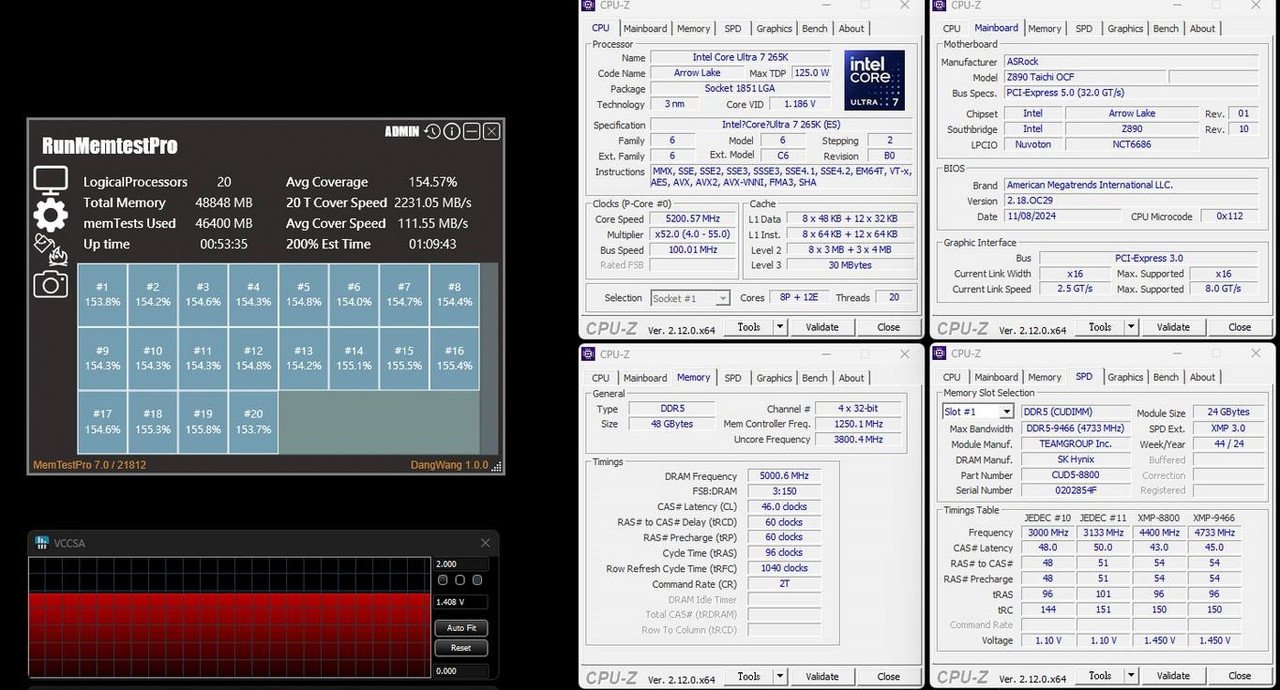Screen dimensions: 1280x690
Task: Click the 'XMP-9466' timings column header
Action: coord(1214,517)
